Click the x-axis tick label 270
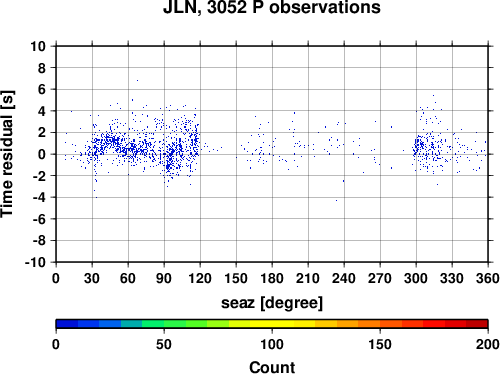This screenshot has width=500, height=374. (x=380, y=278)
